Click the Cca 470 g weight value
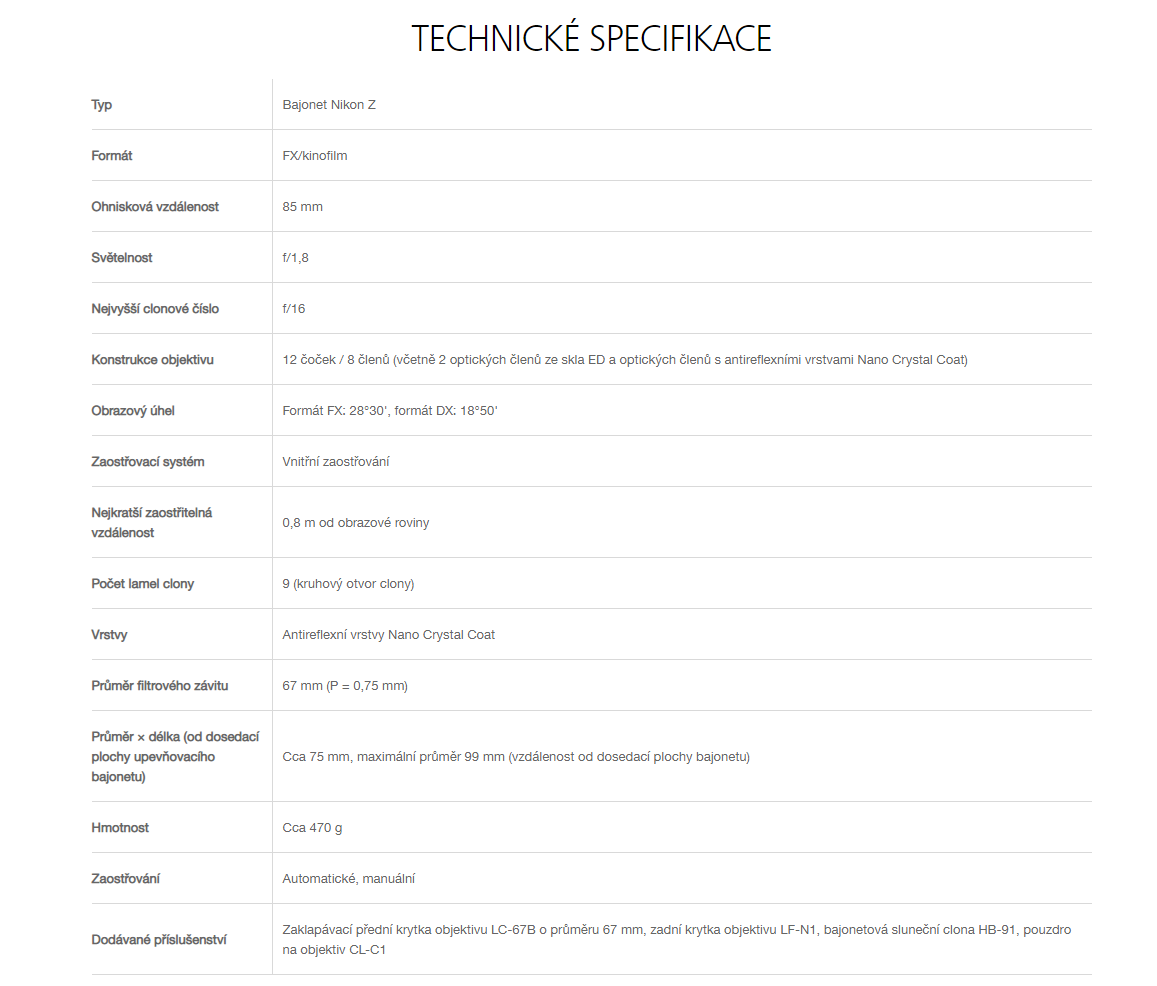The width and height of the screenshot is (1157, 986). (312, 828)
